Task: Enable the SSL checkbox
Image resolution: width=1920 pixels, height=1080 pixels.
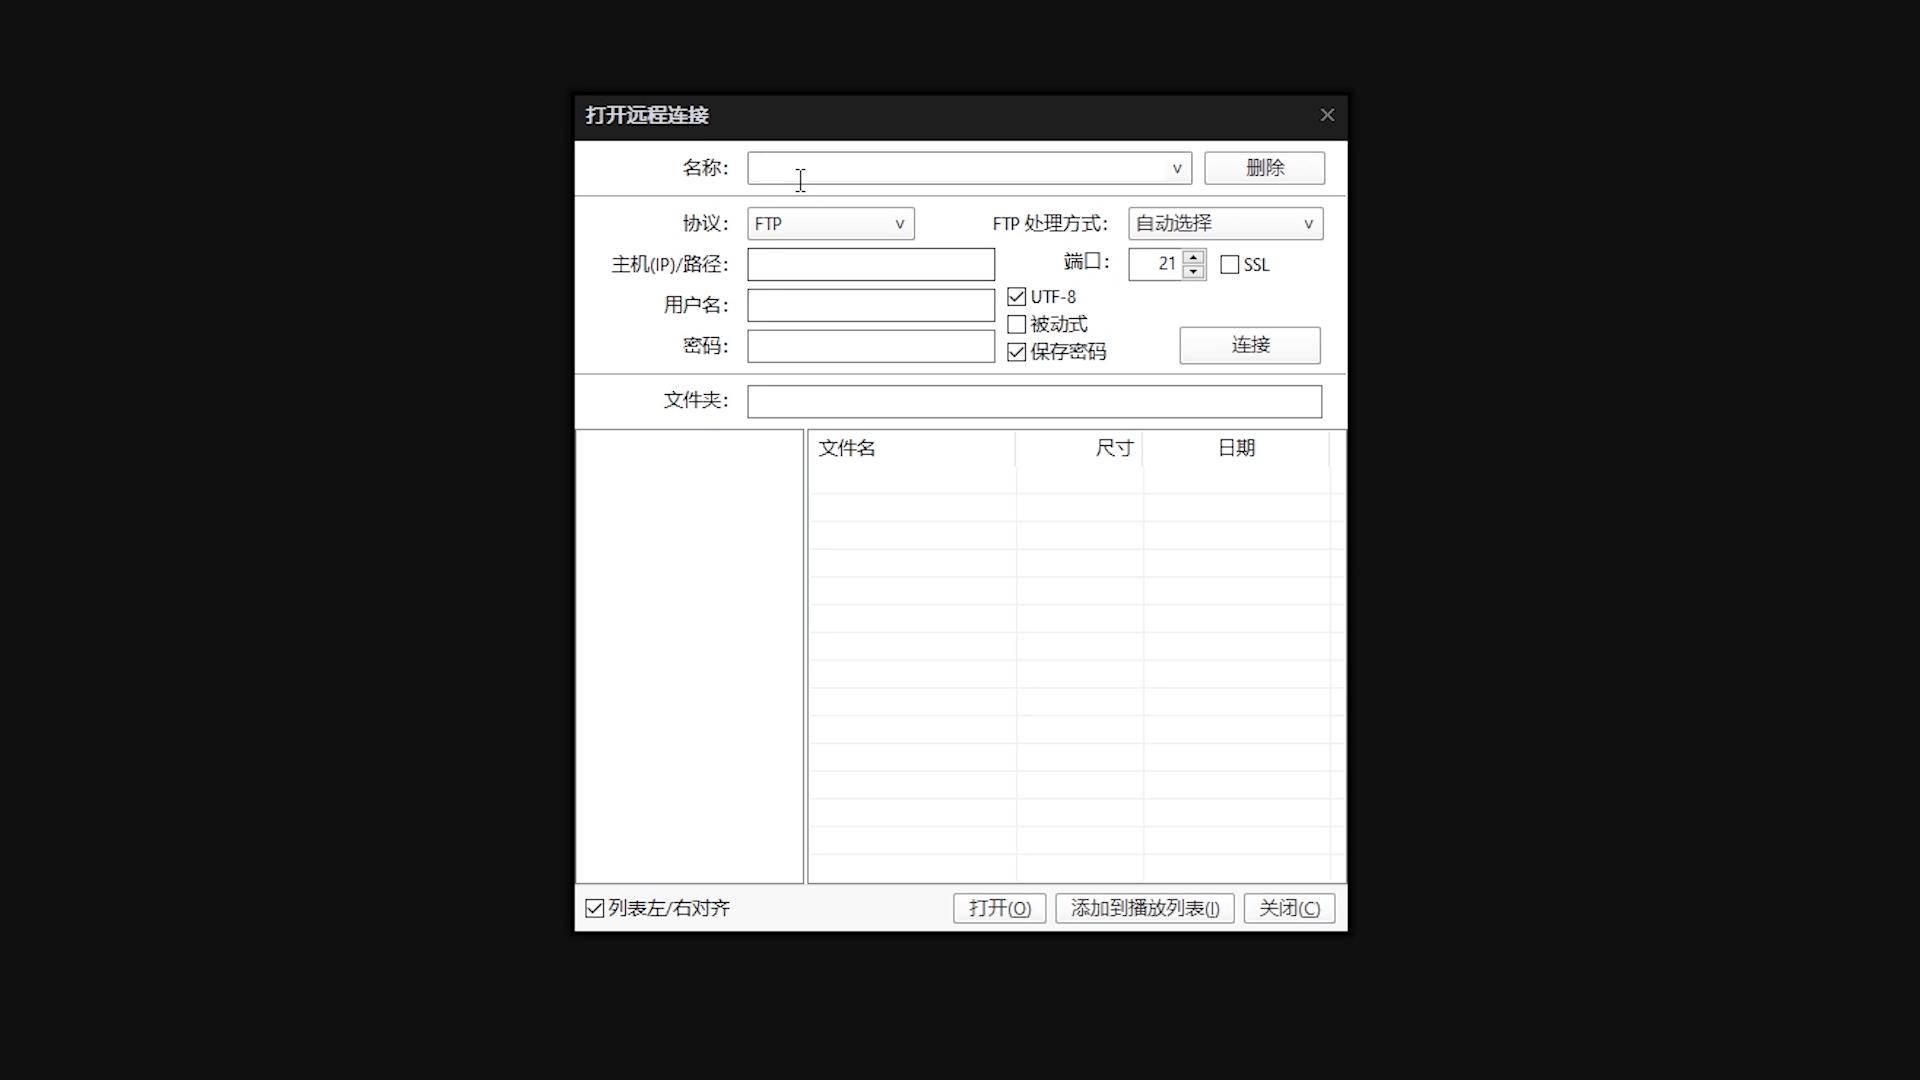Action: pyautogui.click(x=1229, y=264)
